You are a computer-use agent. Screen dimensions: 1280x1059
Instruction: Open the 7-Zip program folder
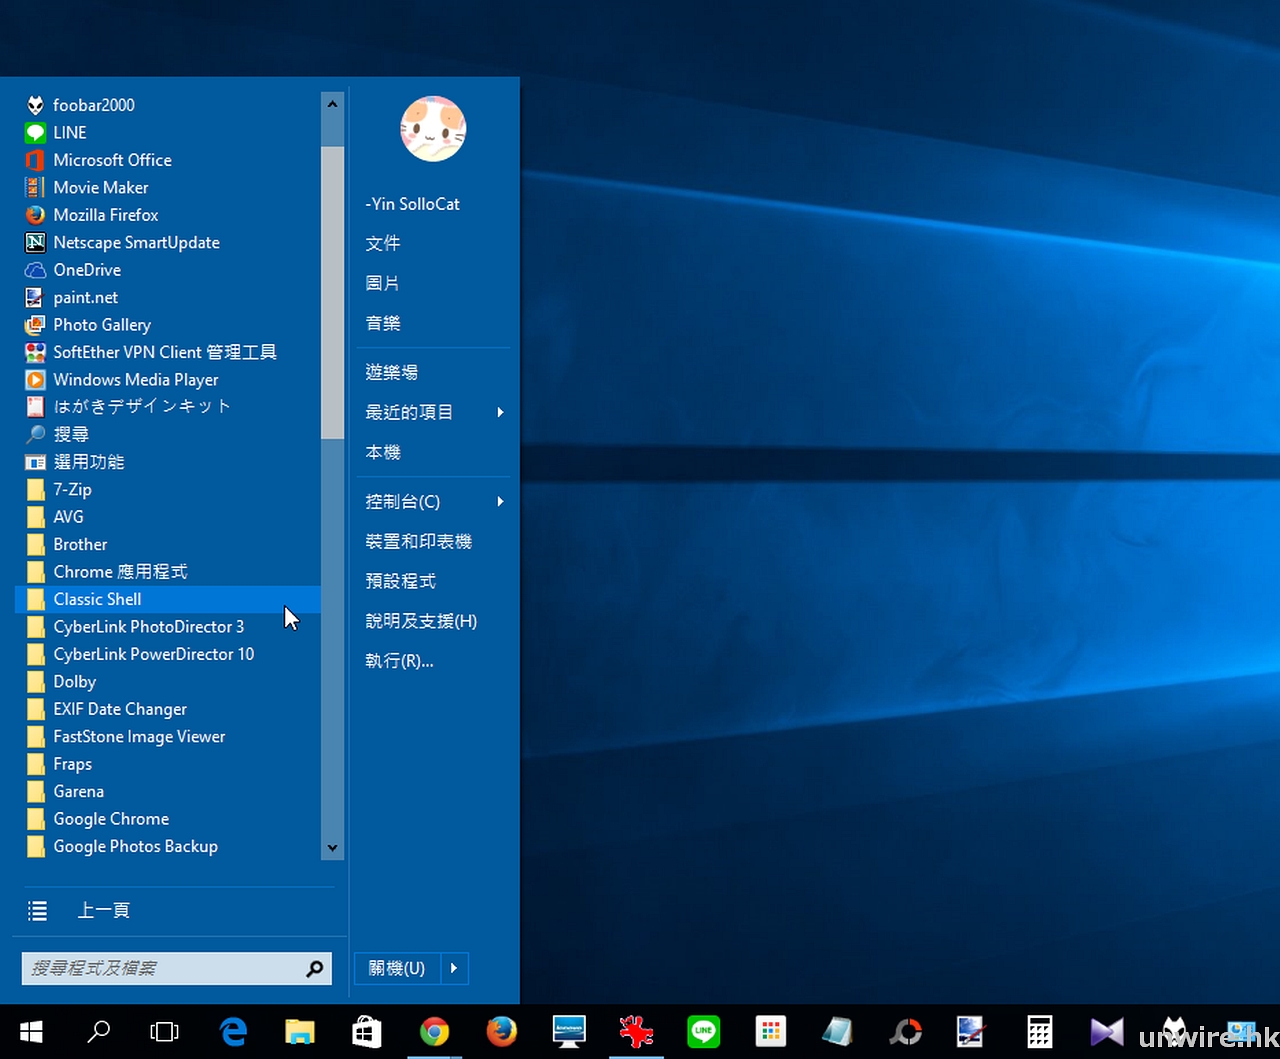(x=72, y=489)
